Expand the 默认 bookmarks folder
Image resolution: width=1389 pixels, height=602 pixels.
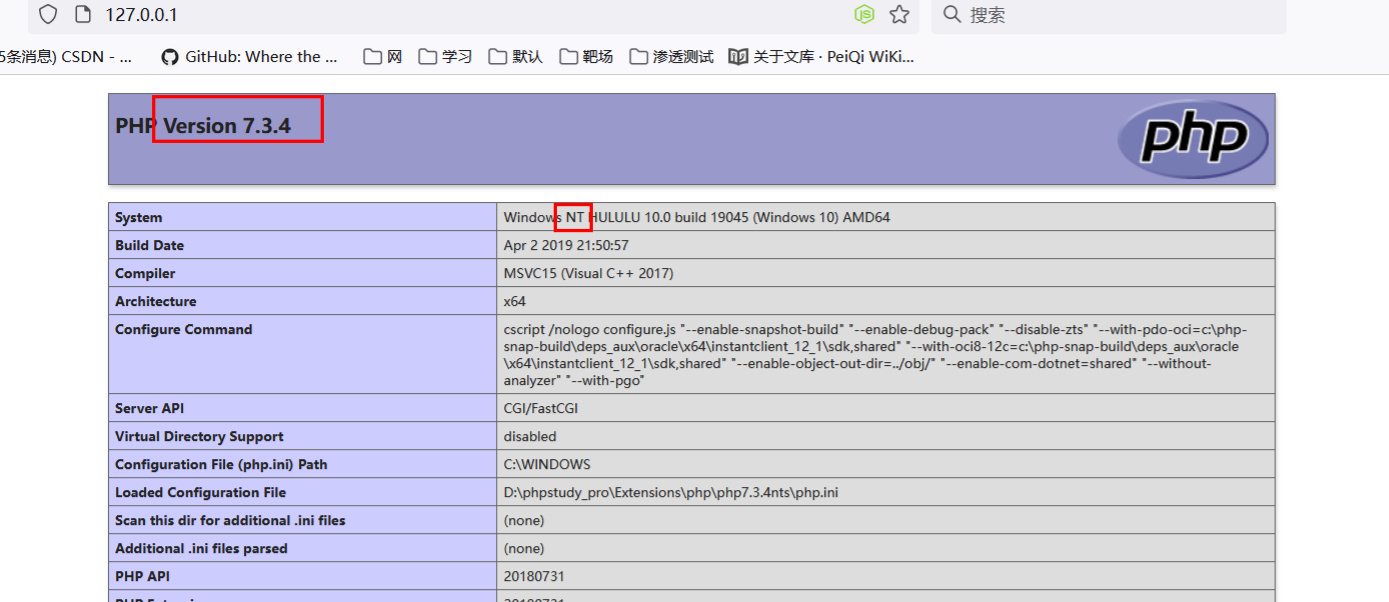516,56
